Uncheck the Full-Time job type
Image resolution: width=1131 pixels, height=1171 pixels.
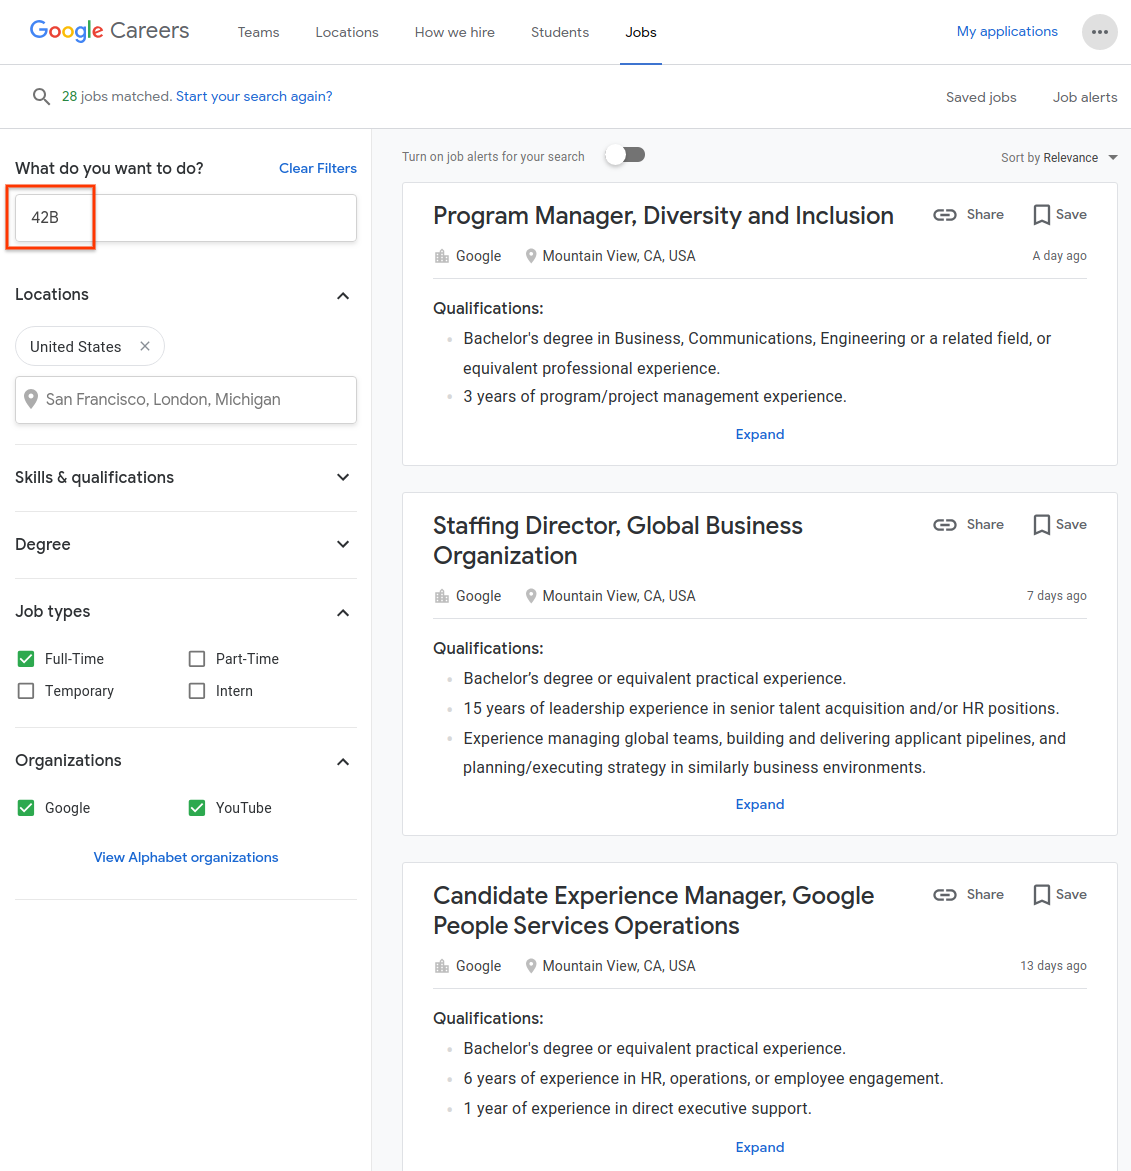(x=26, y=659)
